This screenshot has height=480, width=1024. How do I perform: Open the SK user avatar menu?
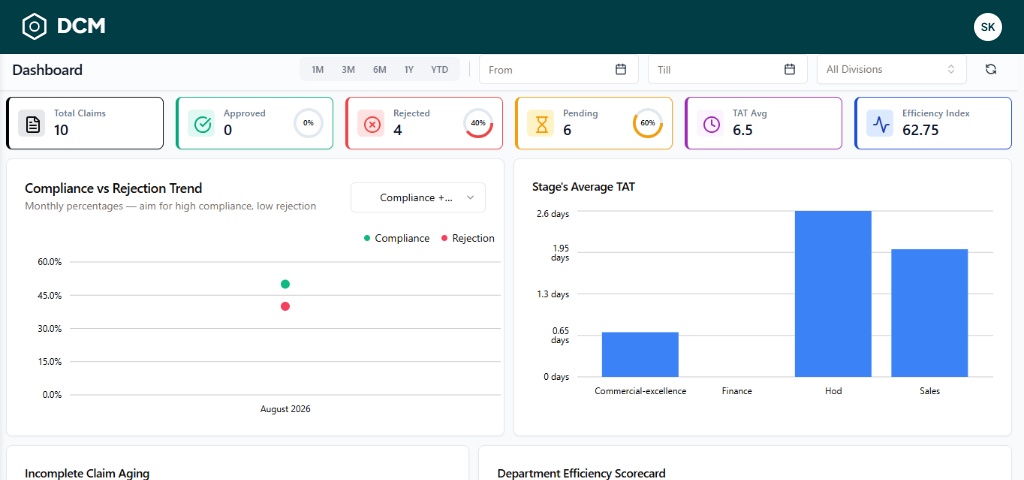coord(987,27)
